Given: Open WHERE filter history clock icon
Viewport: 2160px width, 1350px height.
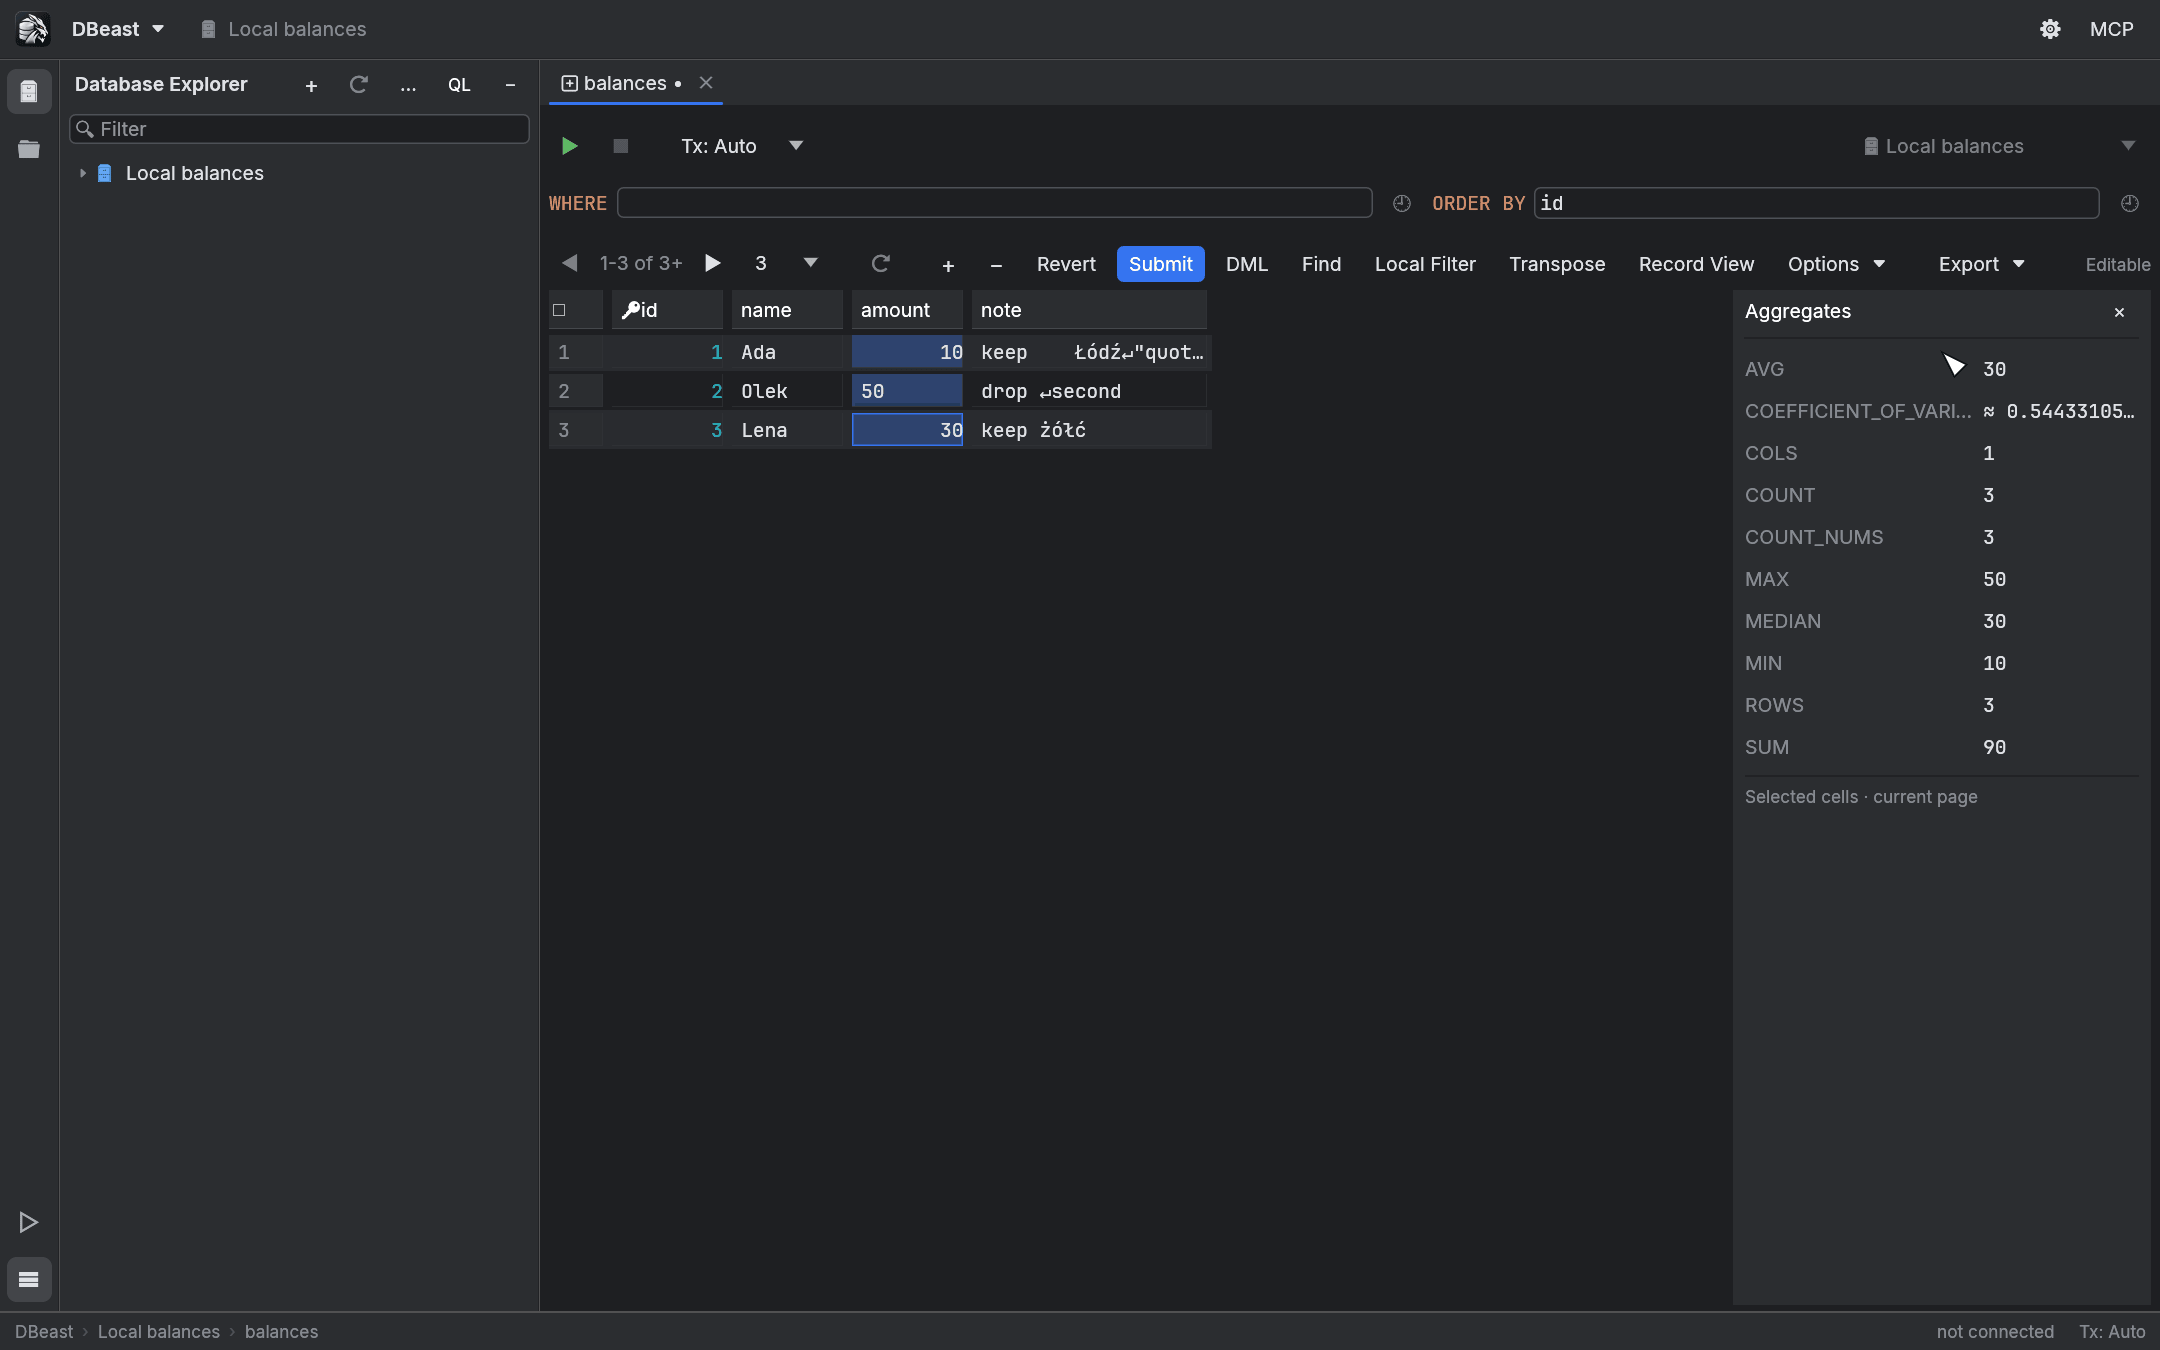Looking at the screenshot, I should [1402, 203].
